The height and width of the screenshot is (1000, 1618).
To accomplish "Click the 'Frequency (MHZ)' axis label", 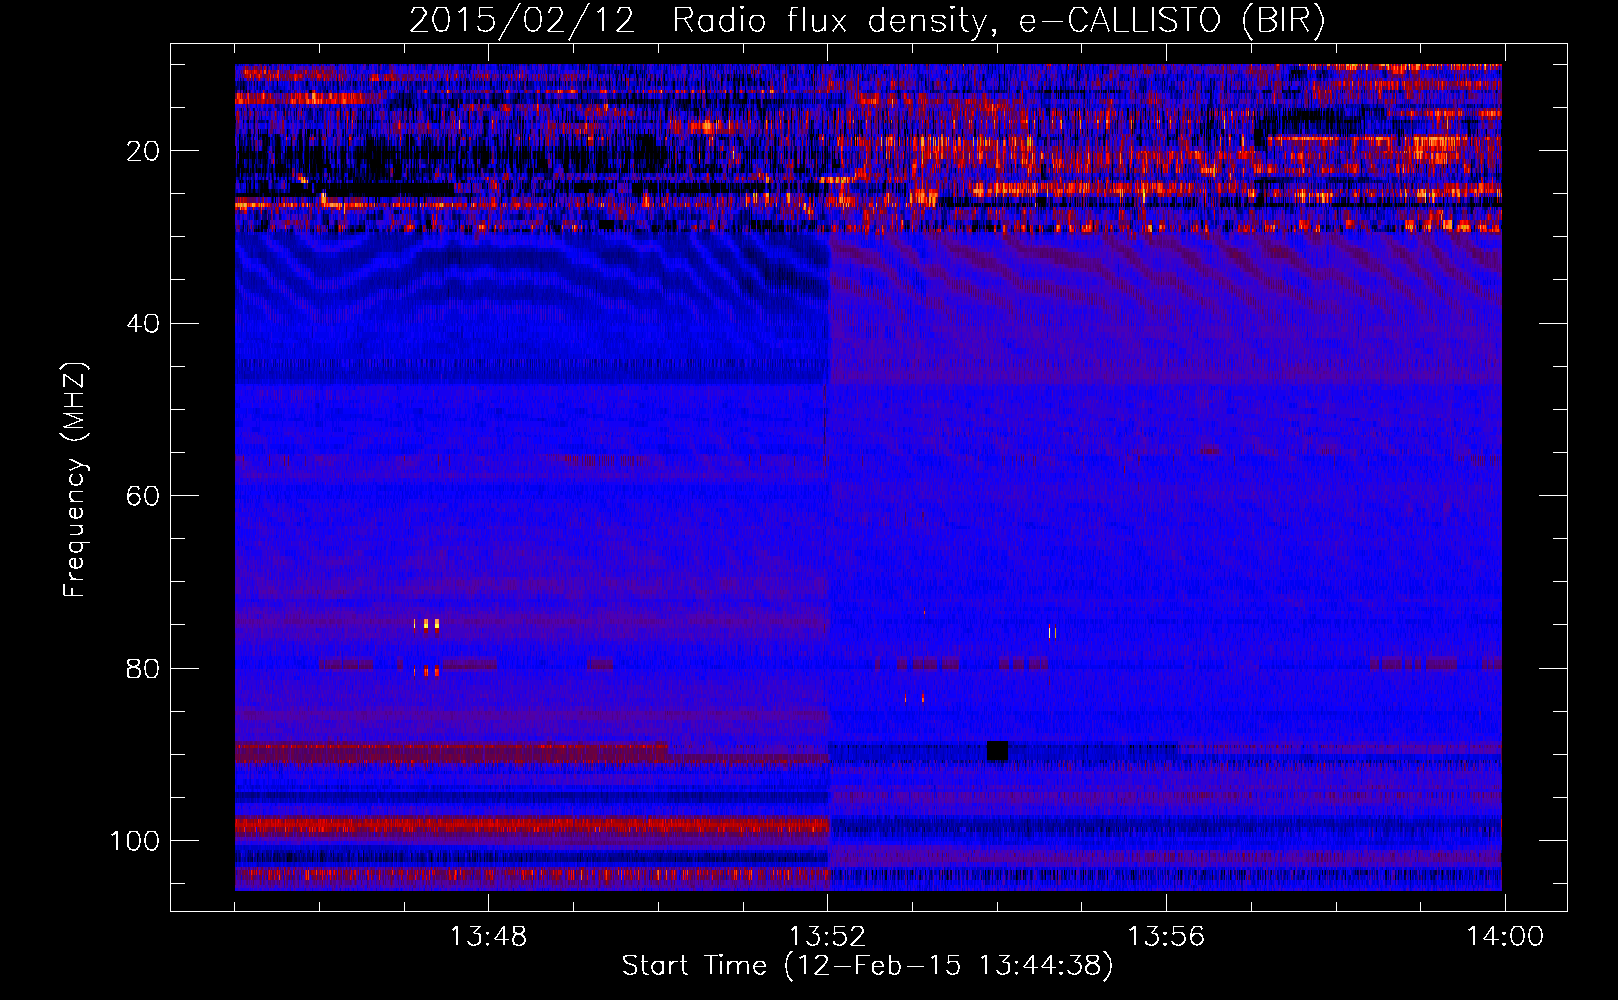I will click(75, 480).
